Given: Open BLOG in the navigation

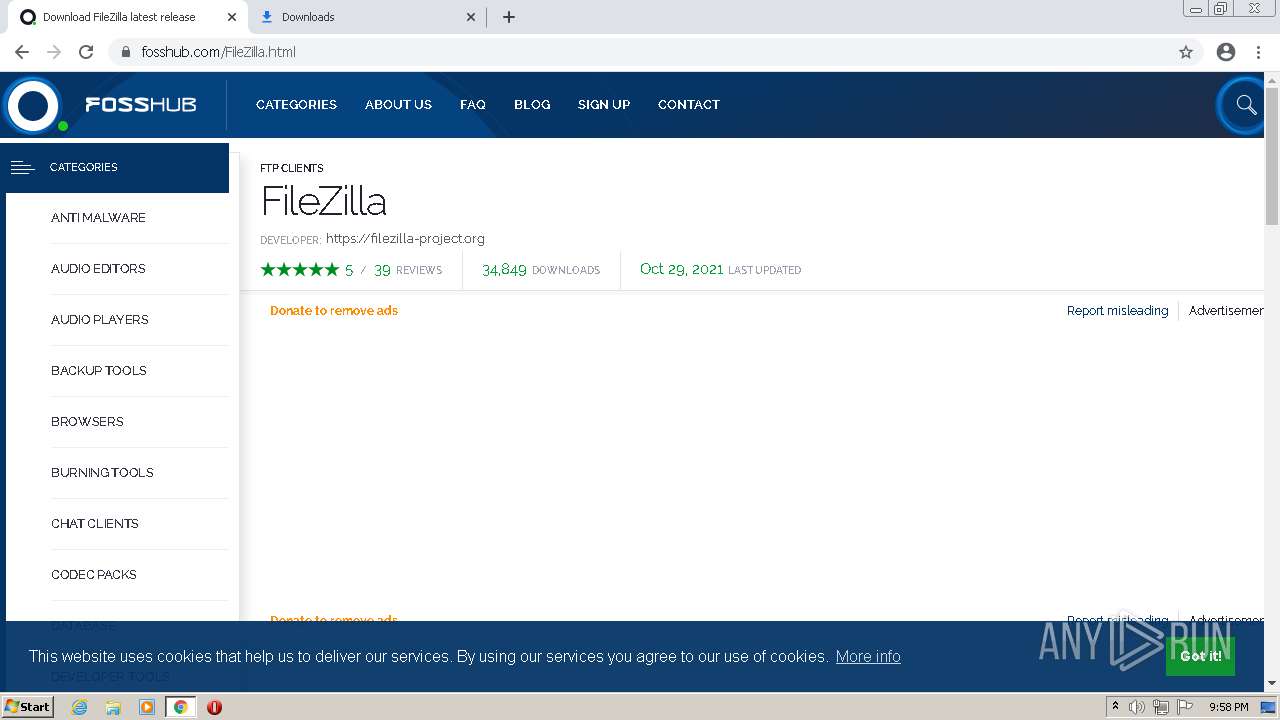Looking at the screenshot, I should click(532, 105).
